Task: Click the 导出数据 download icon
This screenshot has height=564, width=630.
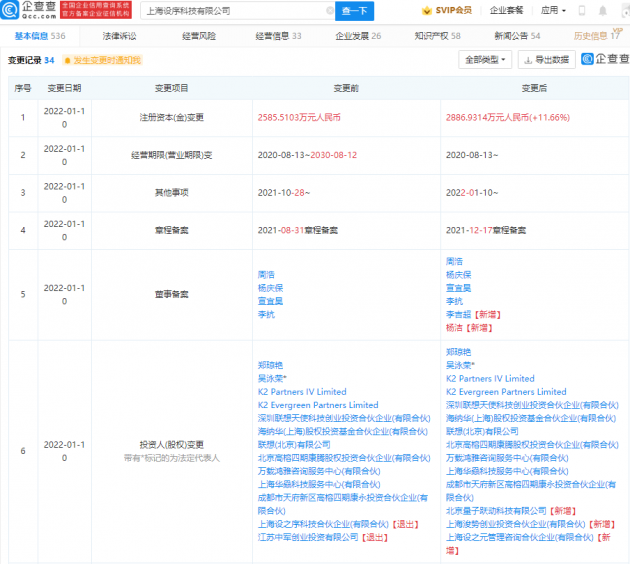Action: [528, 60]
